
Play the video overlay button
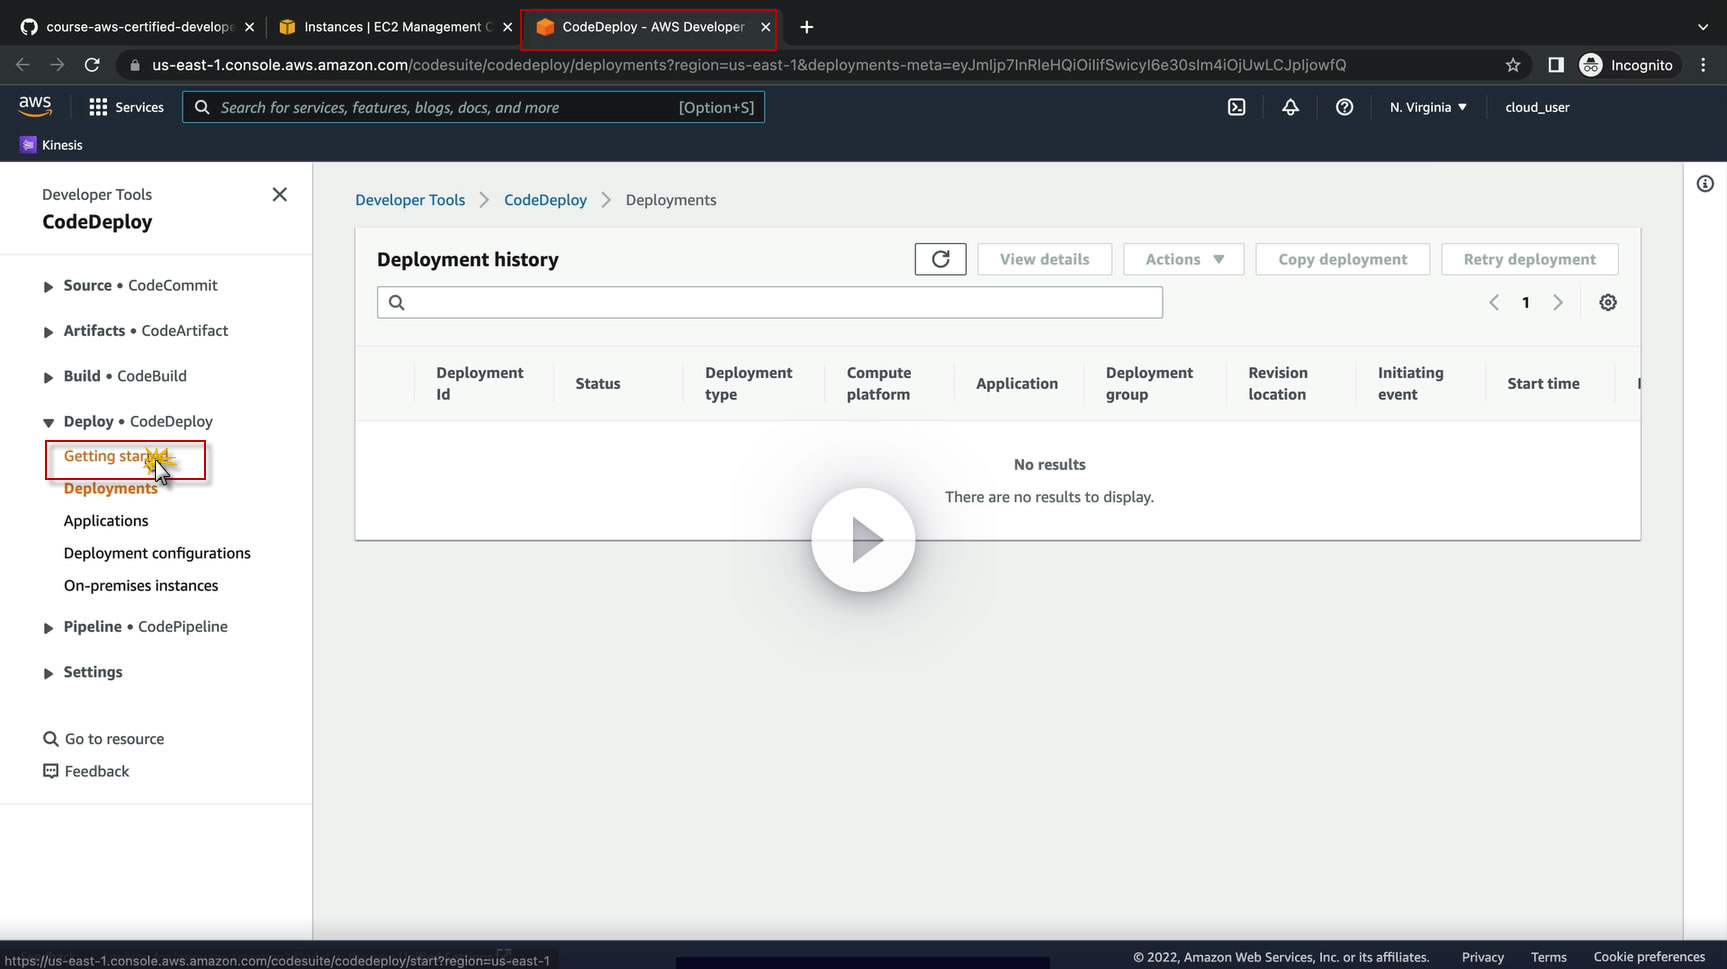click(863, 540)
